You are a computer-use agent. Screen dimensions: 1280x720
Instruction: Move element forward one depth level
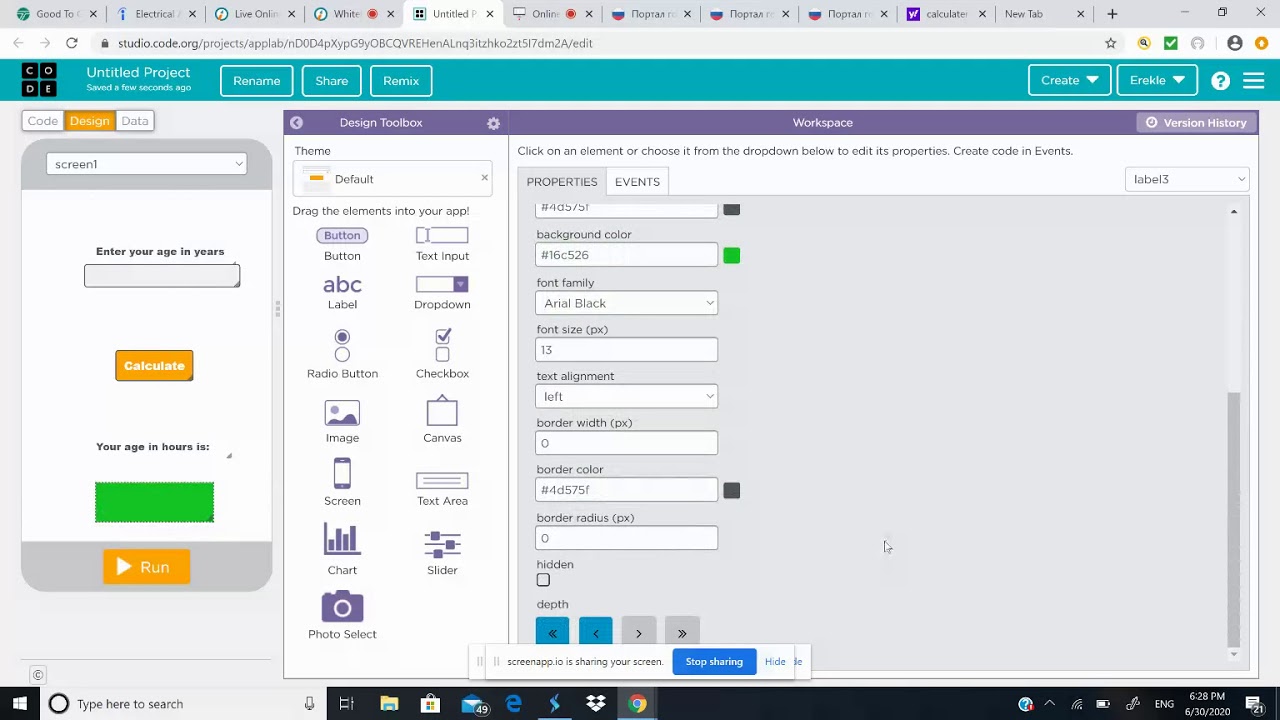(x=639, y=633)
